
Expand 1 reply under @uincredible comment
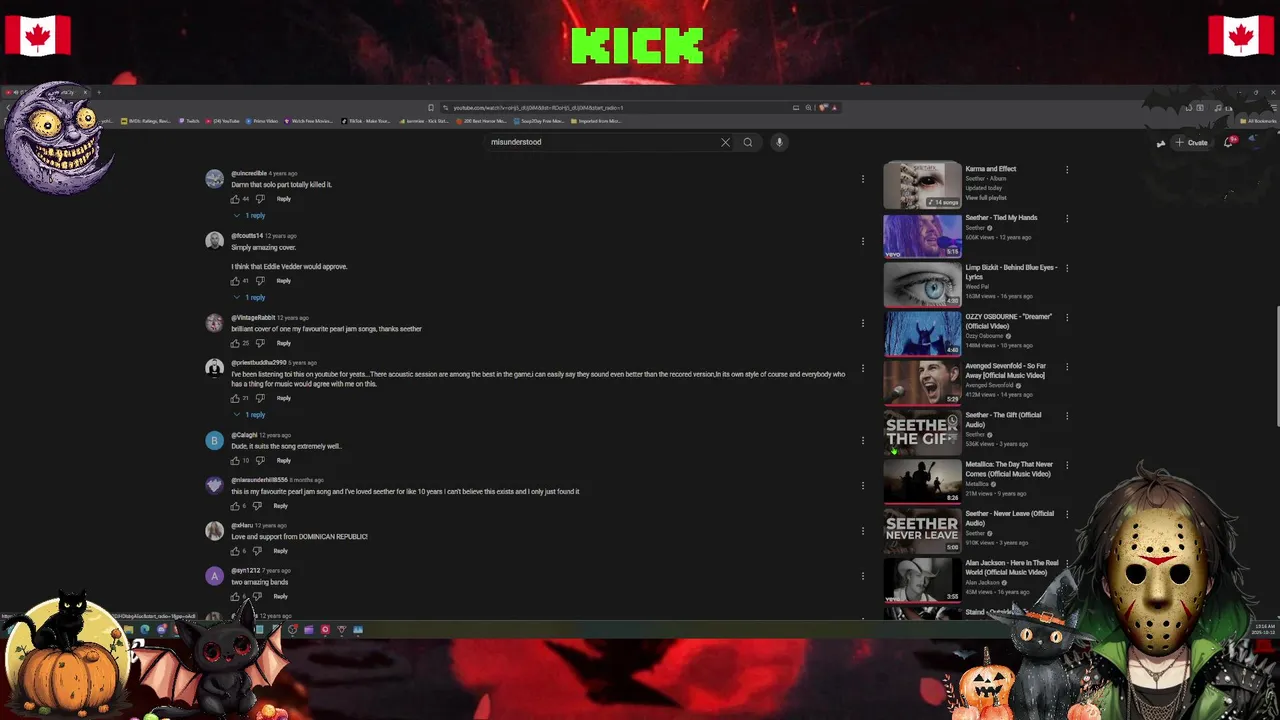250,216
